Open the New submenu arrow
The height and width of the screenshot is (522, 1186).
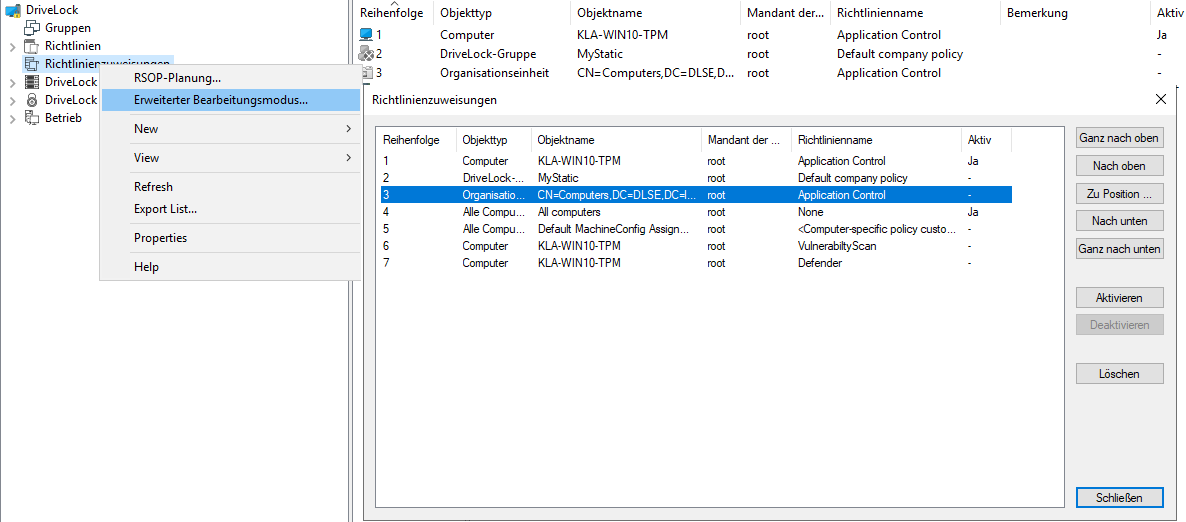pyautogui.click(x=349, y=129)
